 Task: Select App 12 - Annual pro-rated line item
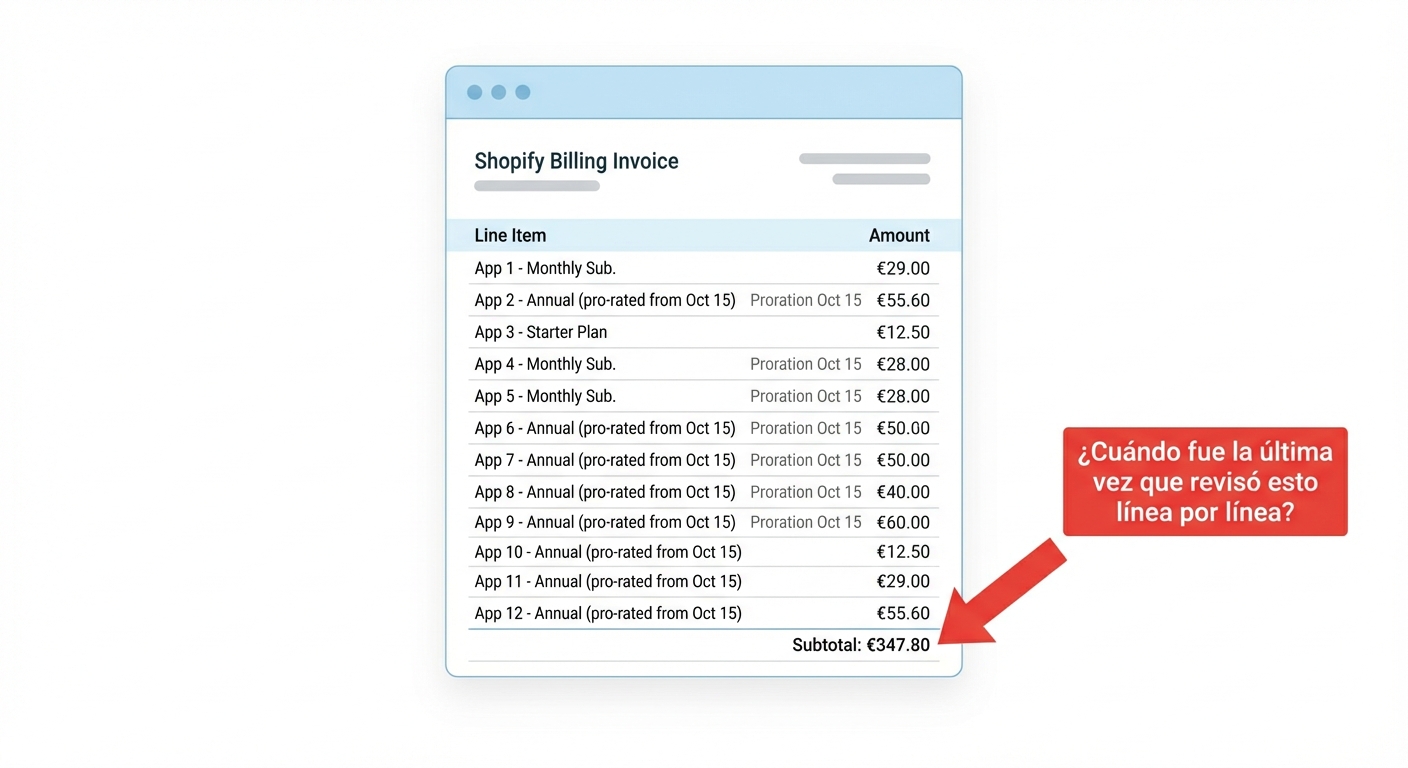pos(703,613)
